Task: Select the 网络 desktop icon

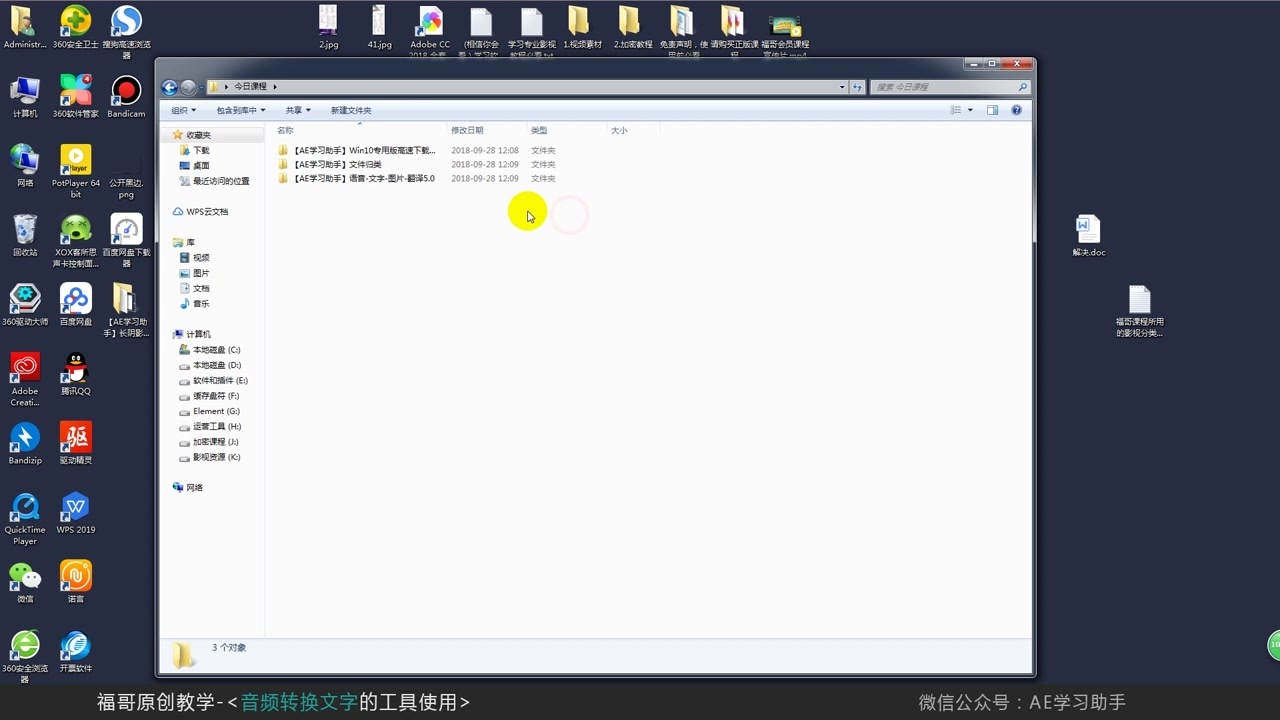Action: click(x=25, y=166)
